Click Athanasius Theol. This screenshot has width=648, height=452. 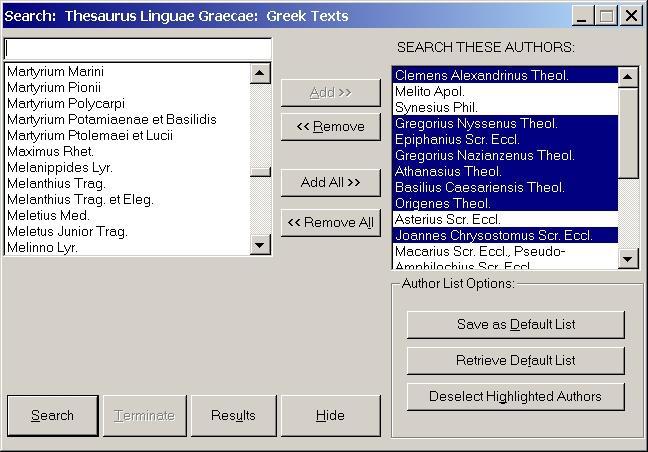pyautogui.click(x=505, y=171)
